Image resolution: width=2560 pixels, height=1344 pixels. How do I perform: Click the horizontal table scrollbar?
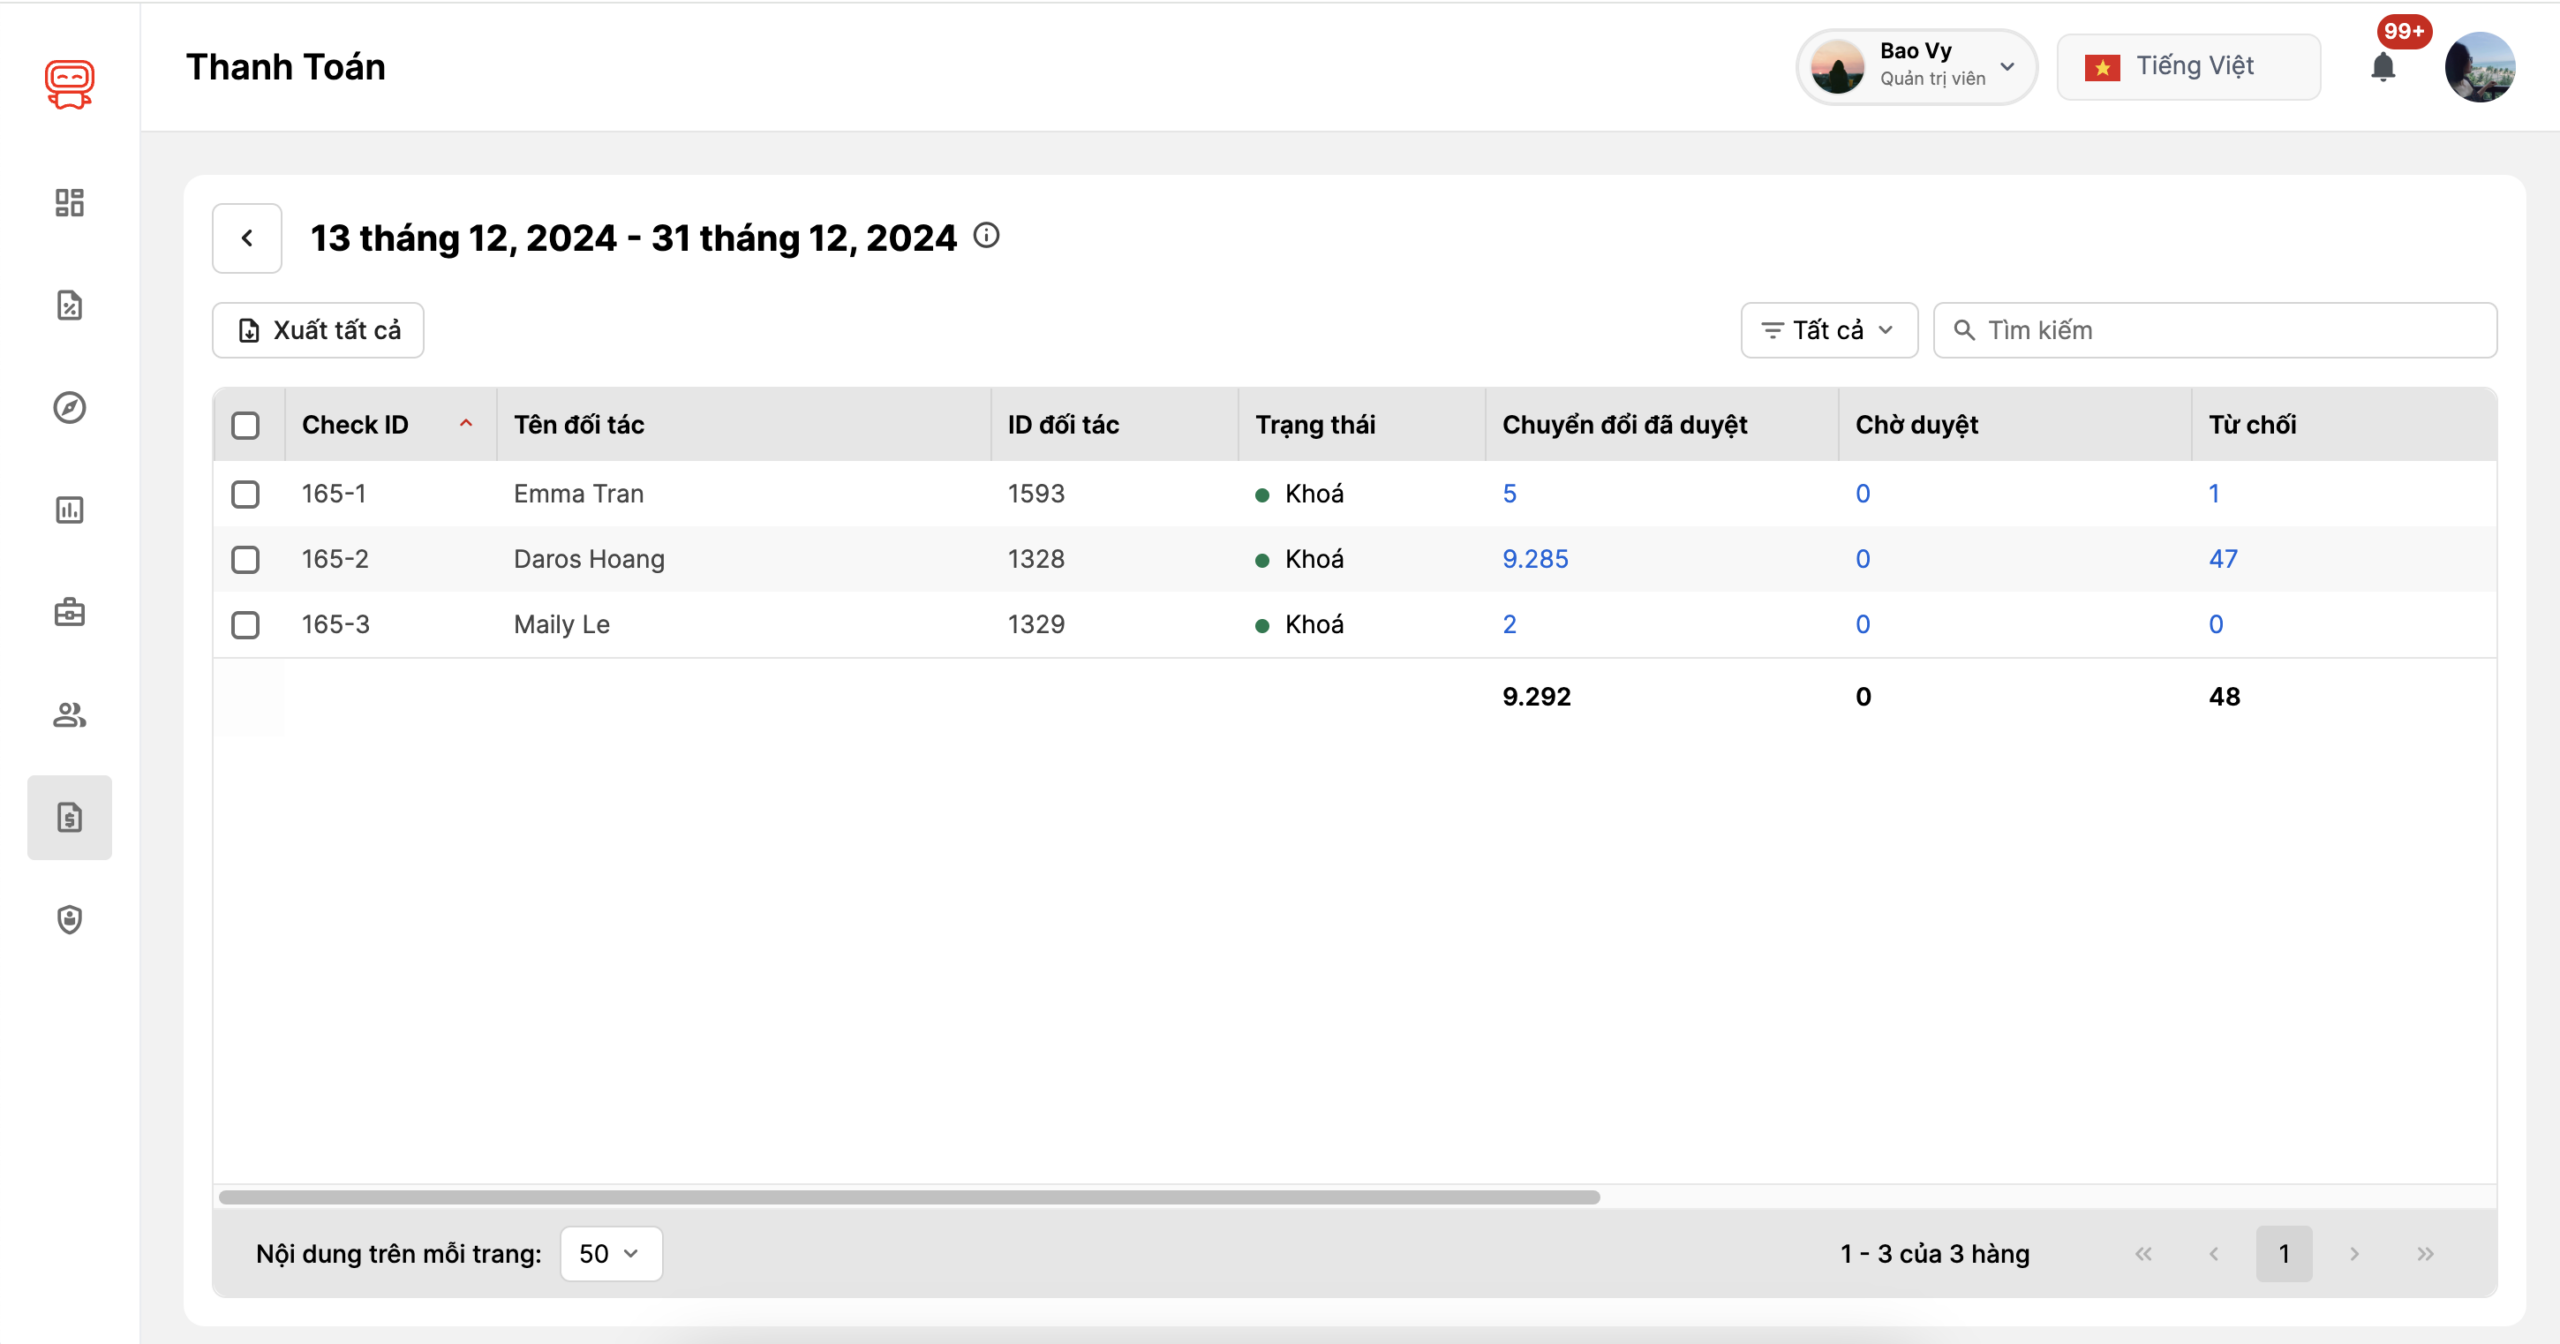pyautogui.click(x=908, y=1197)
